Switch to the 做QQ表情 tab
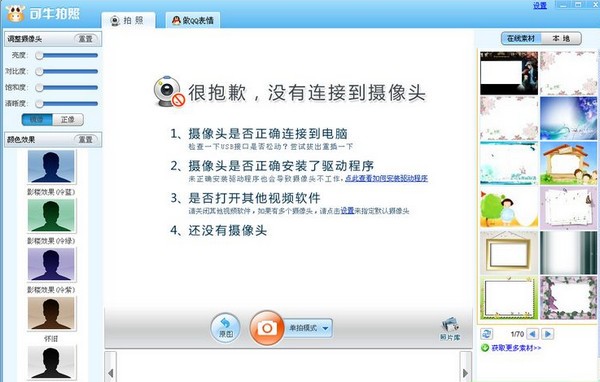The width and height of the screenshot is (600, 382). point(193,20)
